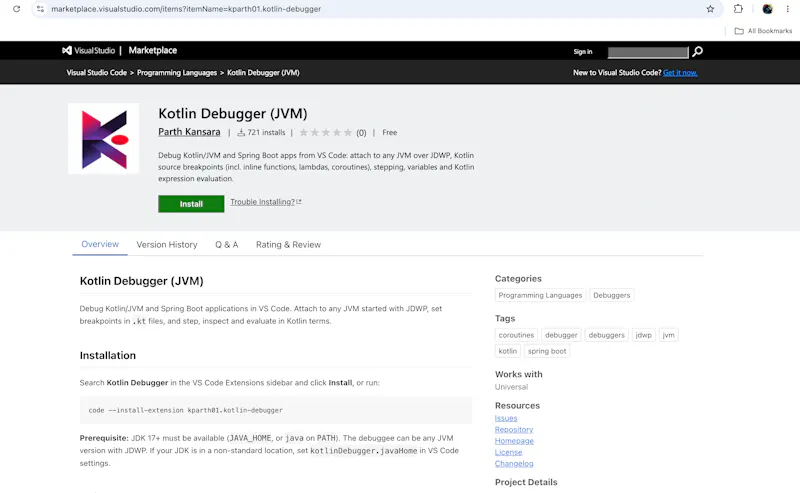The height and width of the screenshot is (493, 800).
Task: Open site information icon in address bar
Action: coord(40,9)
